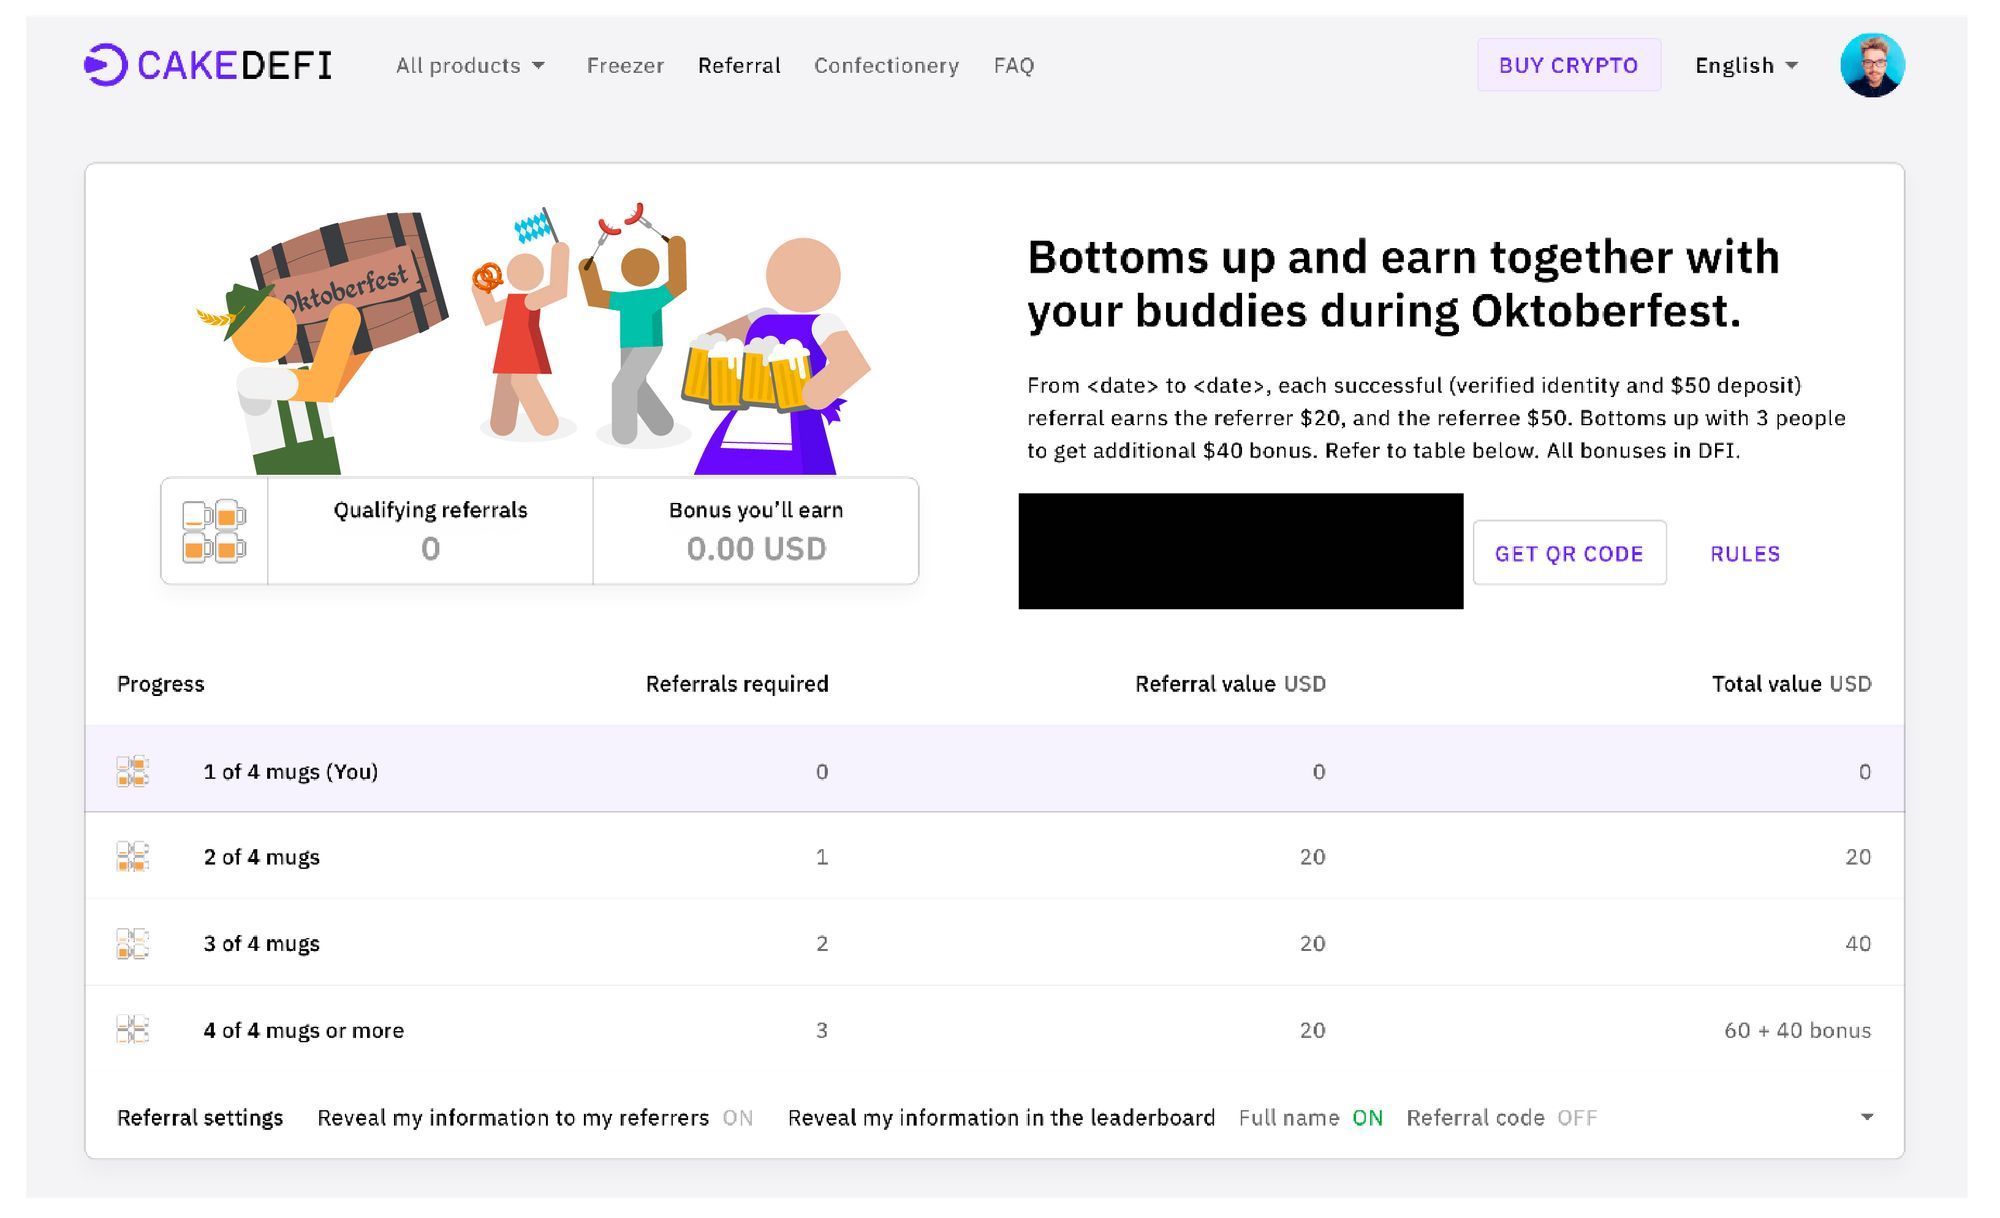The height and width of the screenshot is (1218, 2000).
Task: Click the BUY CRYPTO button
Action: 1568,66
